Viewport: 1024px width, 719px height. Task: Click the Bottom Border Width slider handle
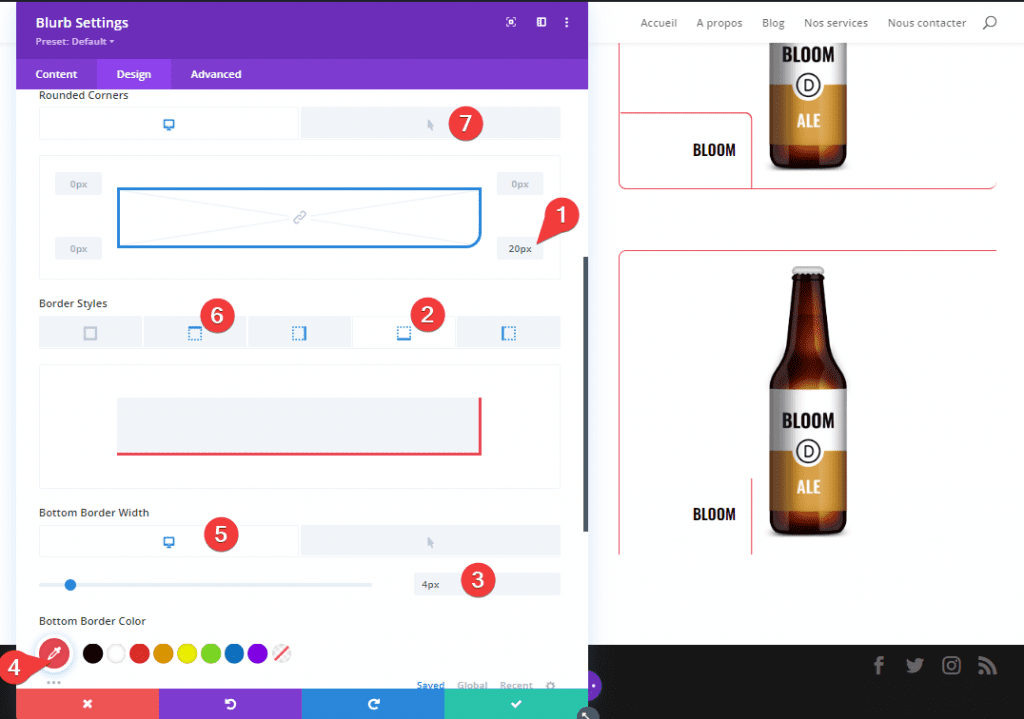pyautogui.click(x=71, y=584)
